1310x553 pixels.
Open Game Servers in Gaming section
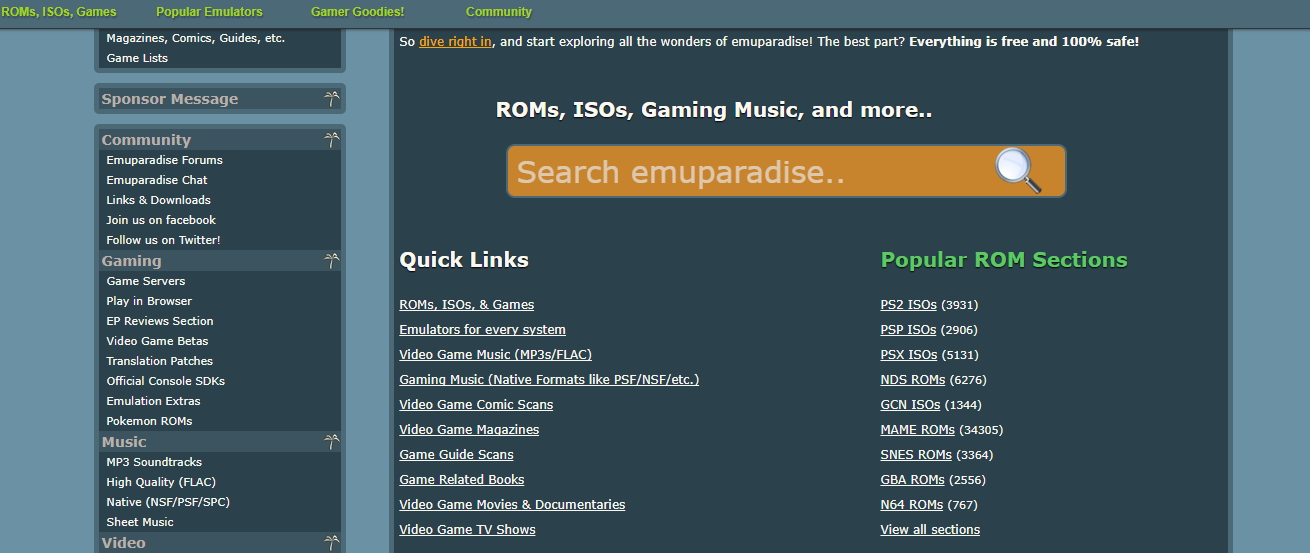(x=146, y=281)
